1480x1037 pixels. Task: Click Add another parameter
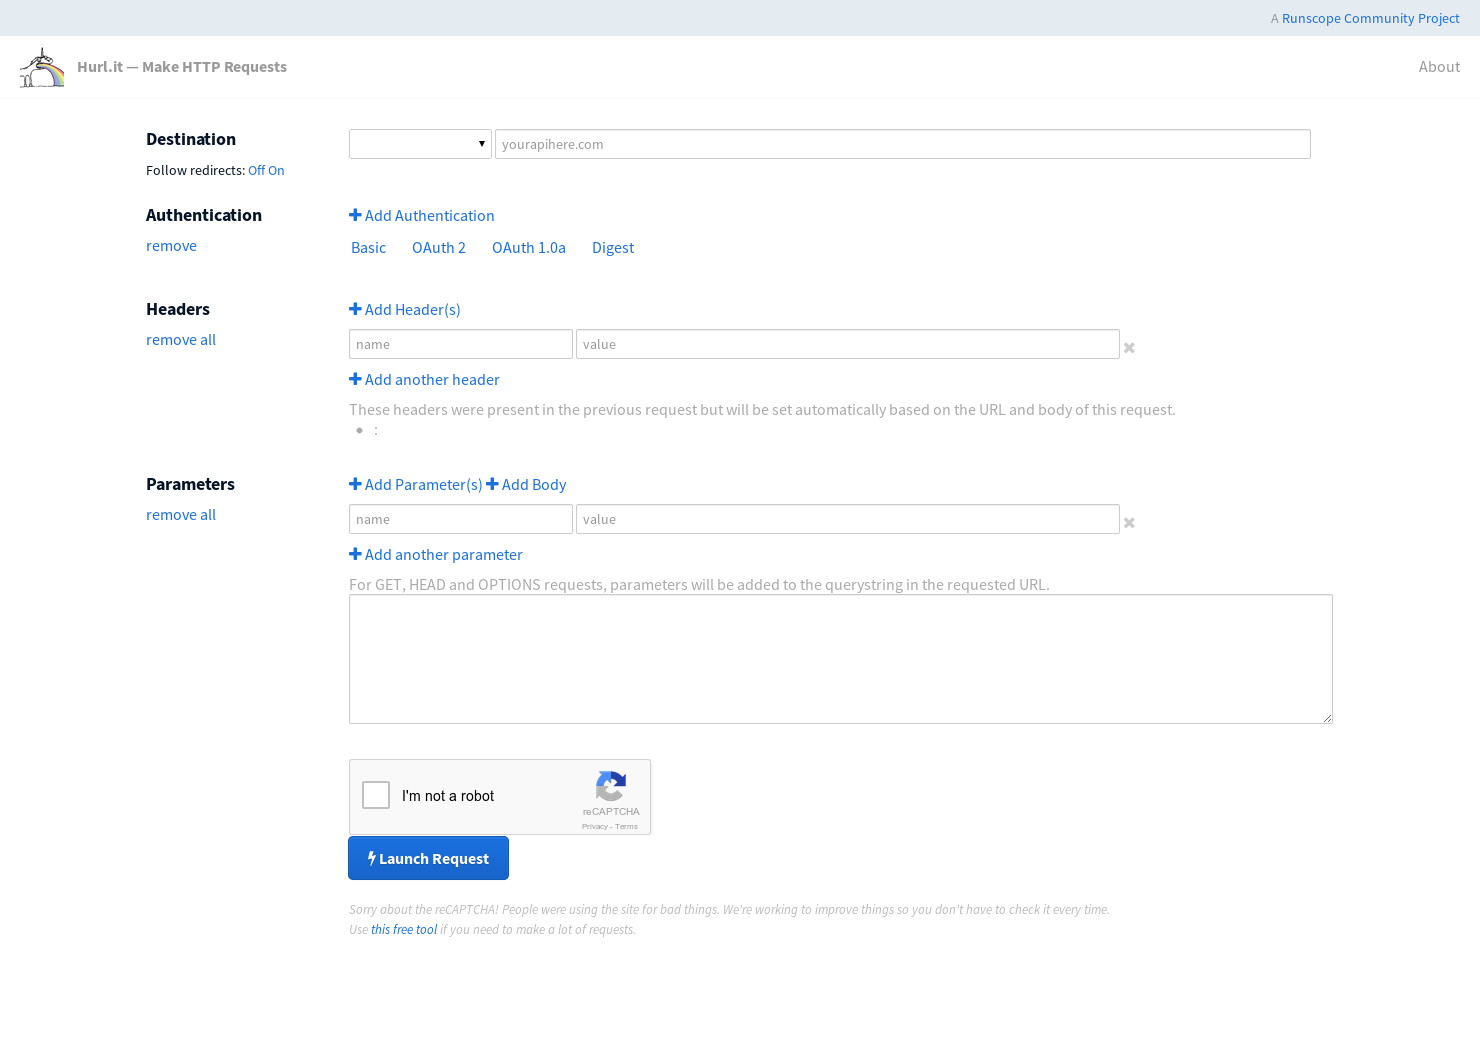436,555
